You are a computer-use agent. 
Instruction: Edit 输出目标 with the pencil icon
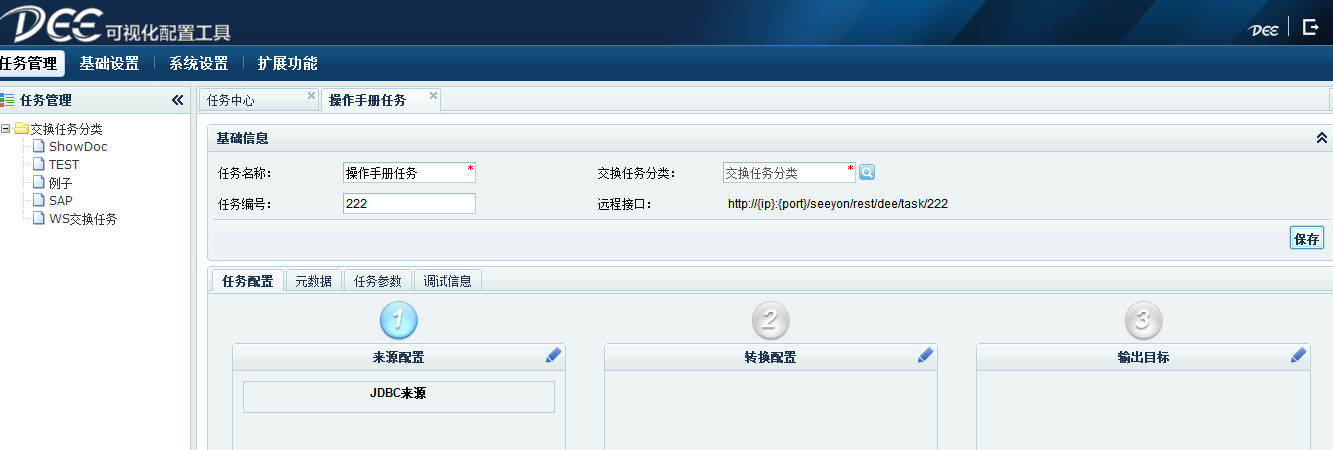click(x=1298, y=355)
